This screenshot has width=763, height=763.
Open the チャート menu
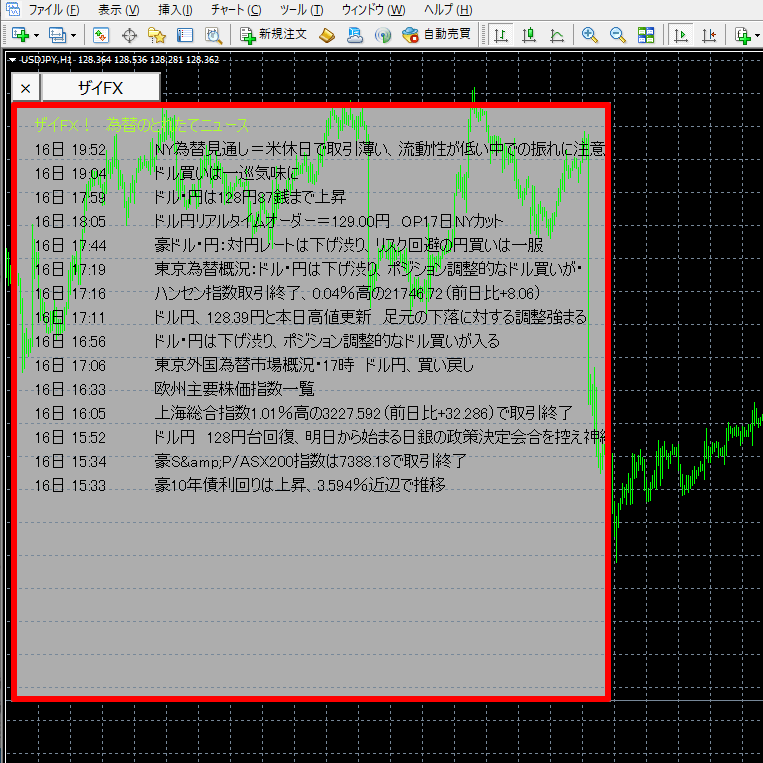point(236,10)
